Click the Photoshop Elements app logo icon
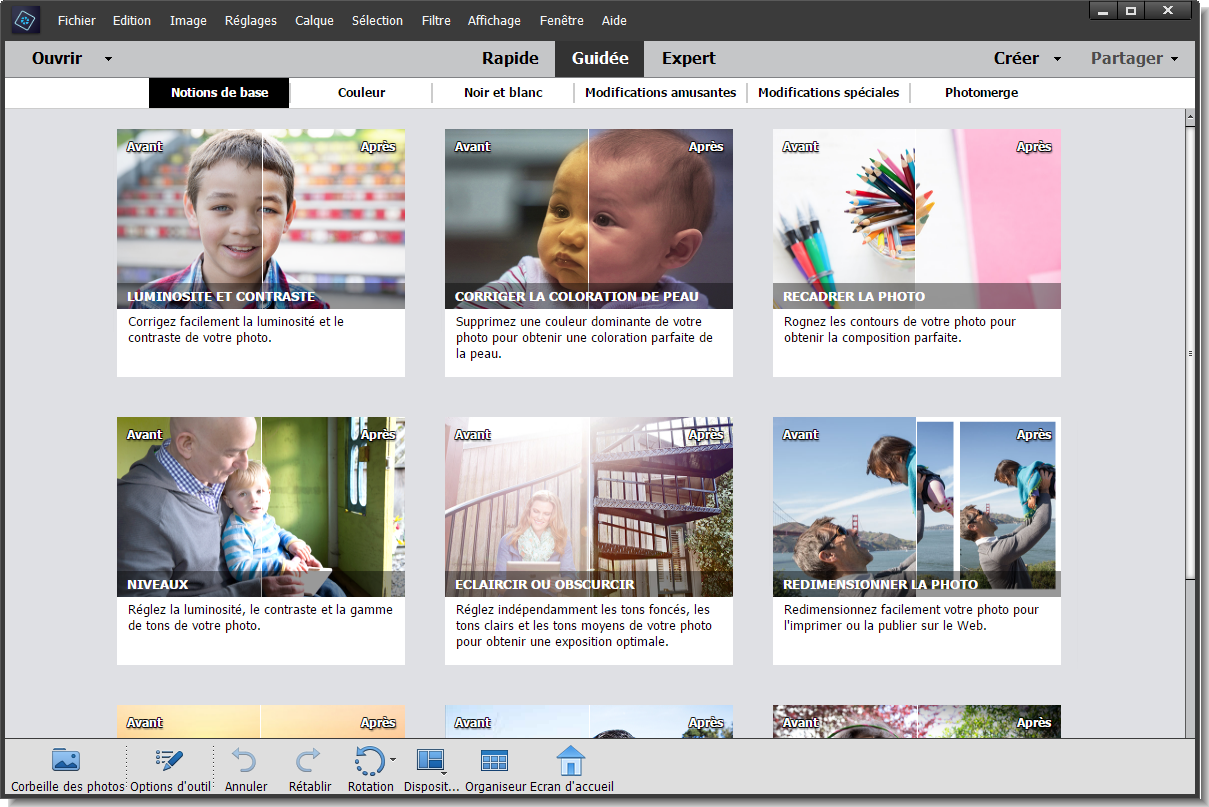1209x807 pixels. click(26, 20)
